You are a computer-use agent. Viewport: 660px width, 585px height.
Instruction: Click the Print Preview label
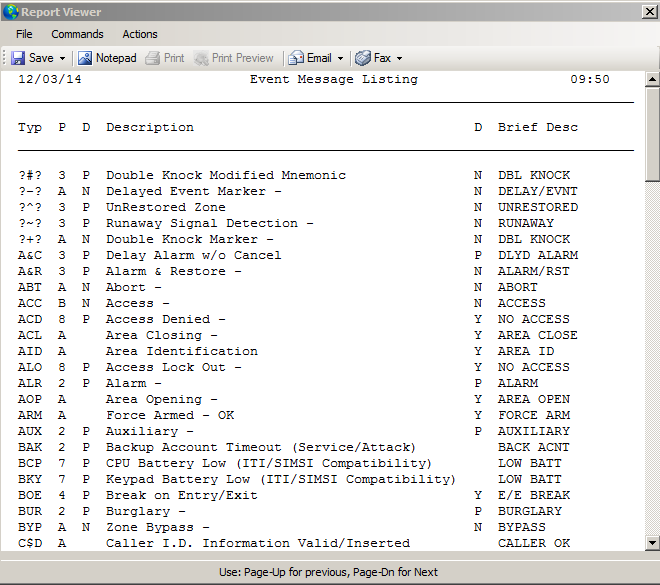pyautogui.click(x=242, y=58)
